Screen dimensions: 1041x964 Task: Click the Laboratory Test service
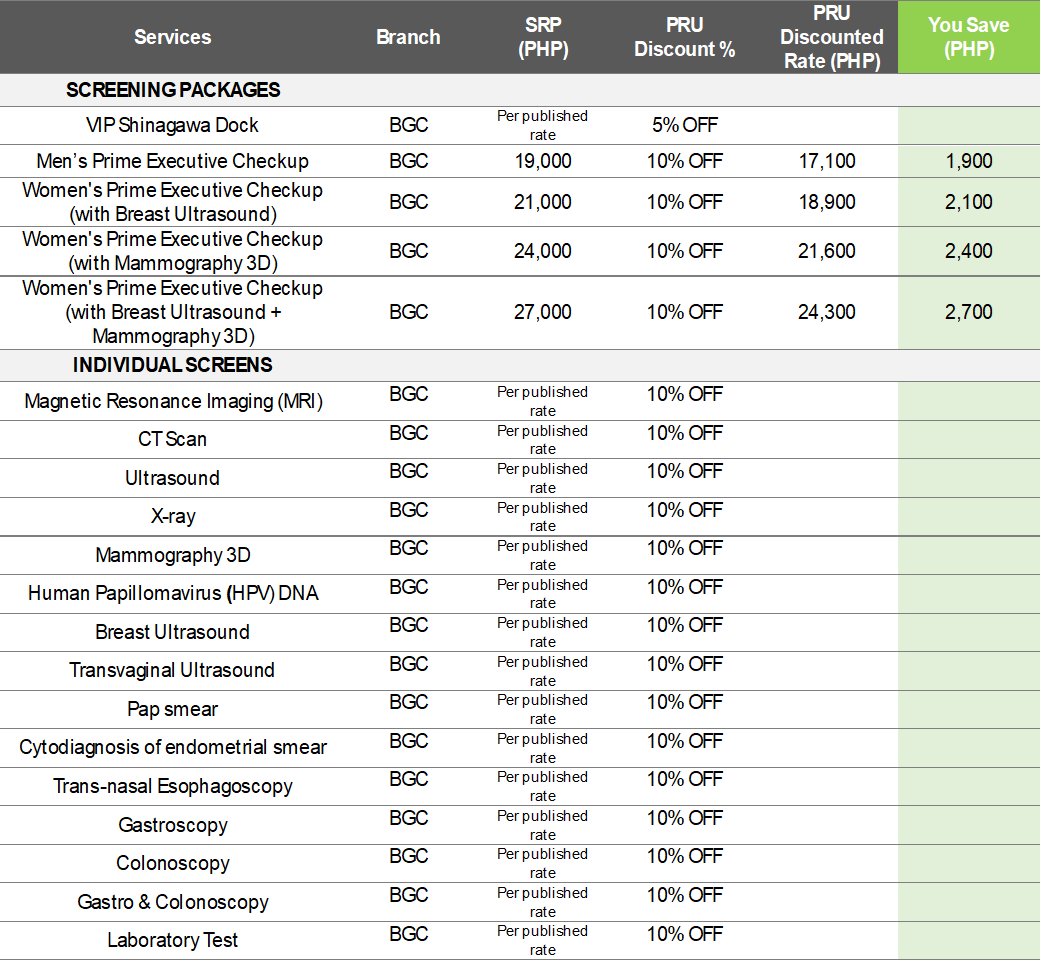[x=173, y=940]
